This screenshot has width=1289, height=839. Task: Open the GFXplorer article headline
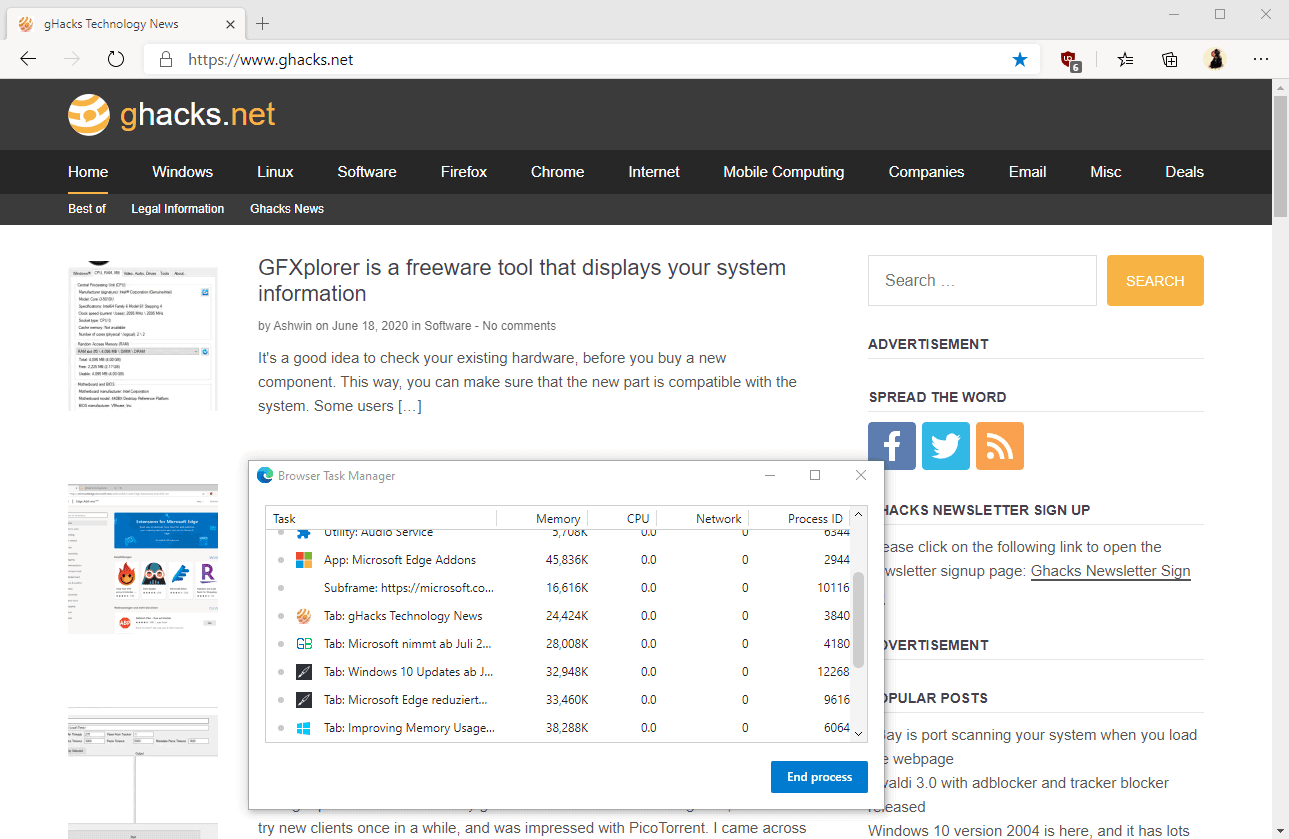point(522,281)
